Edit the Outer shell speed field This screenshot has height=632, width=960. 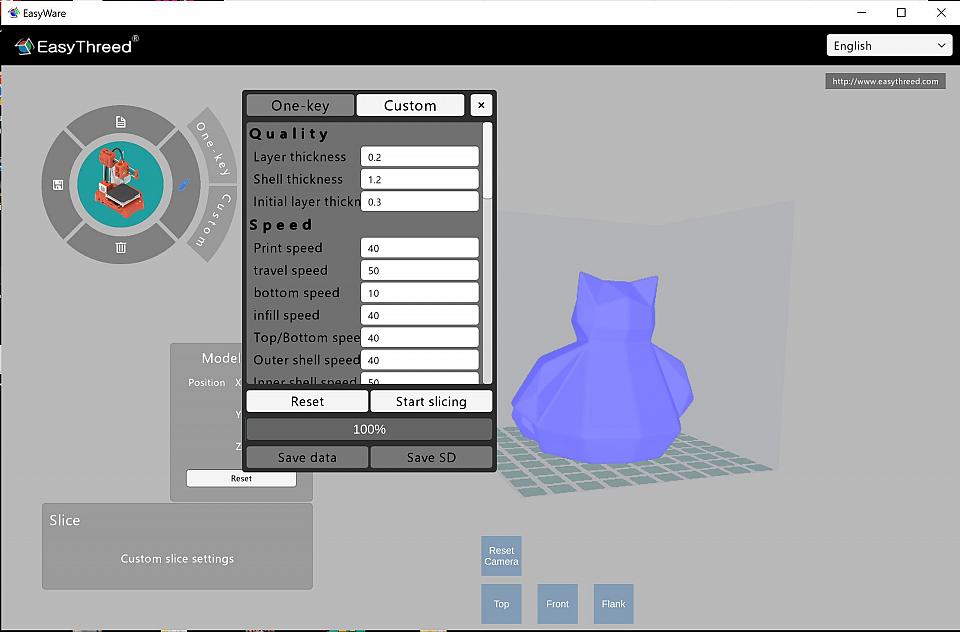coord(419,360)
